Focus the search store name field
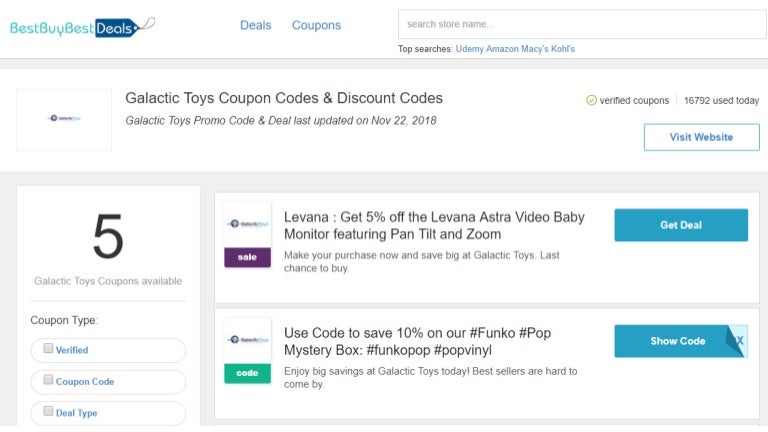The image size is (768, 432). pos(581,24)
